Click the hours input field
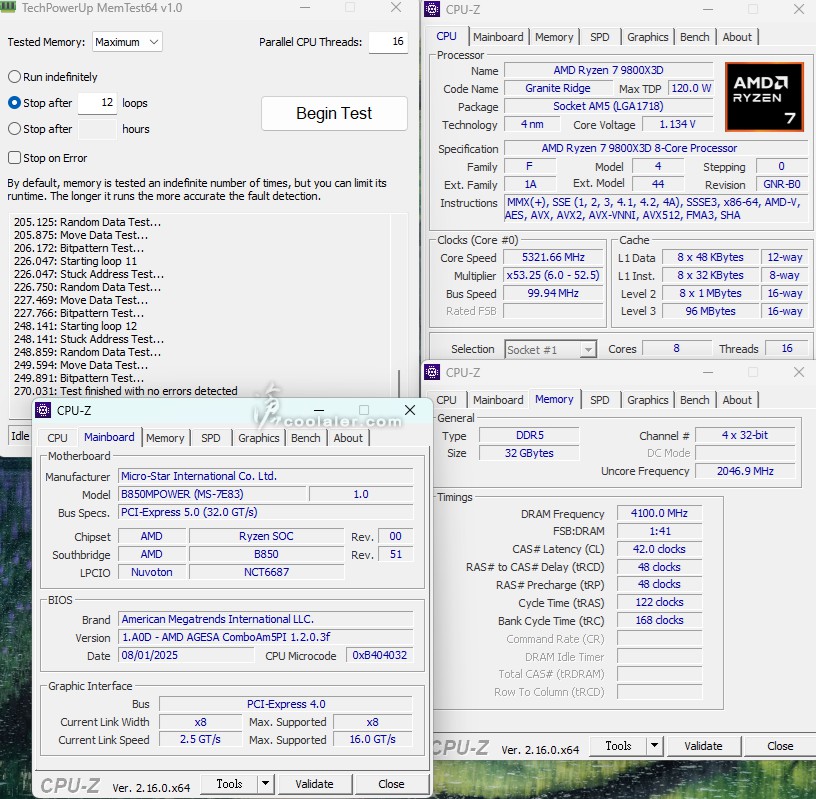Image resolution: width=816 pixels, height=799 pixels. click(97, 129)
